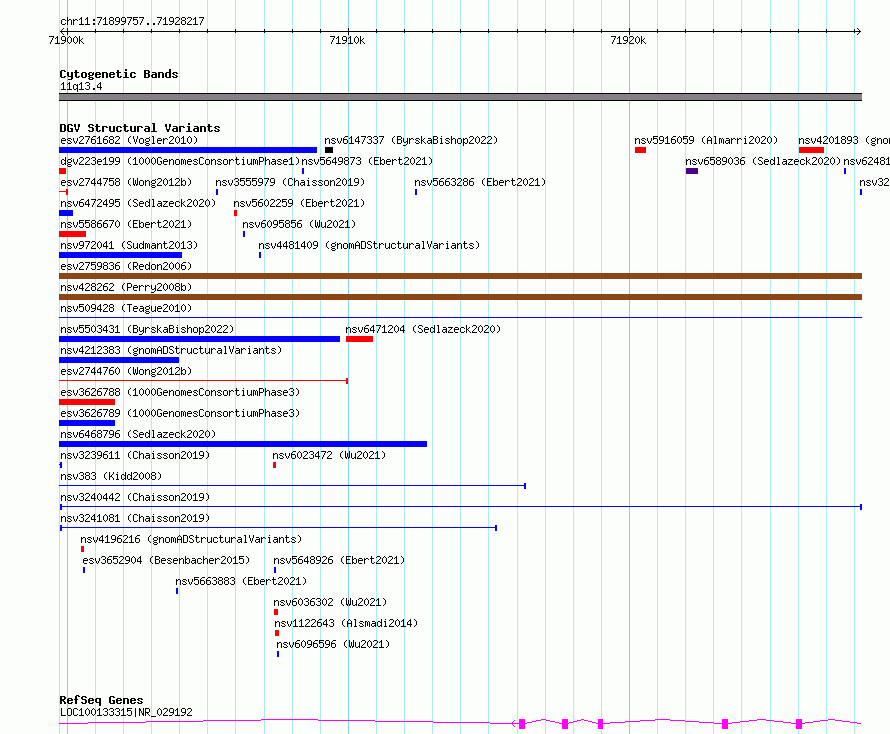
Task: Click nsv4212383 (gnomADStructuralVariants) label
Action: click(171, 350)
